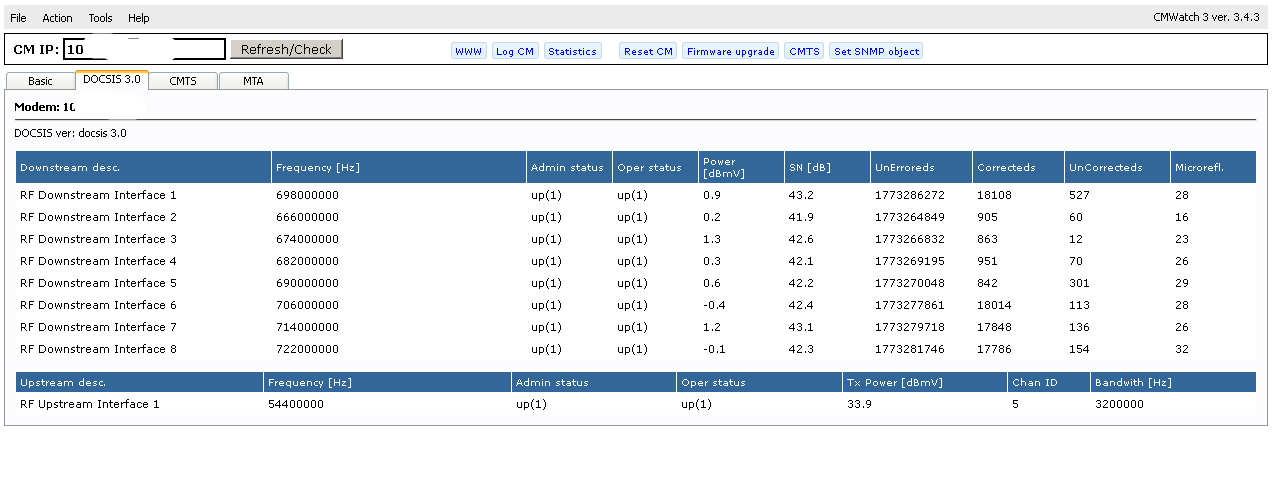The height and width of the screenshot is (492, 1274).
Task: Open the Log CM link
Action: point(515,51)
